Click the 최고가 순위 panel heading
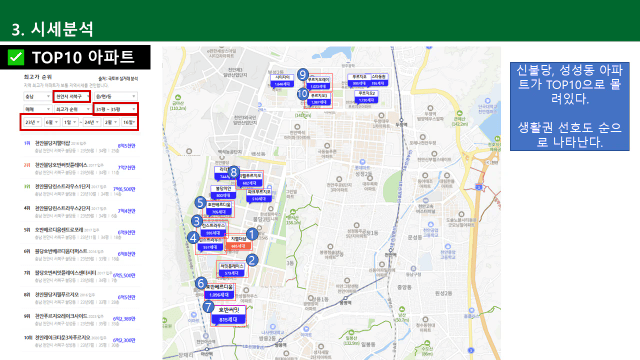640x360 pixels. point(38,77)
